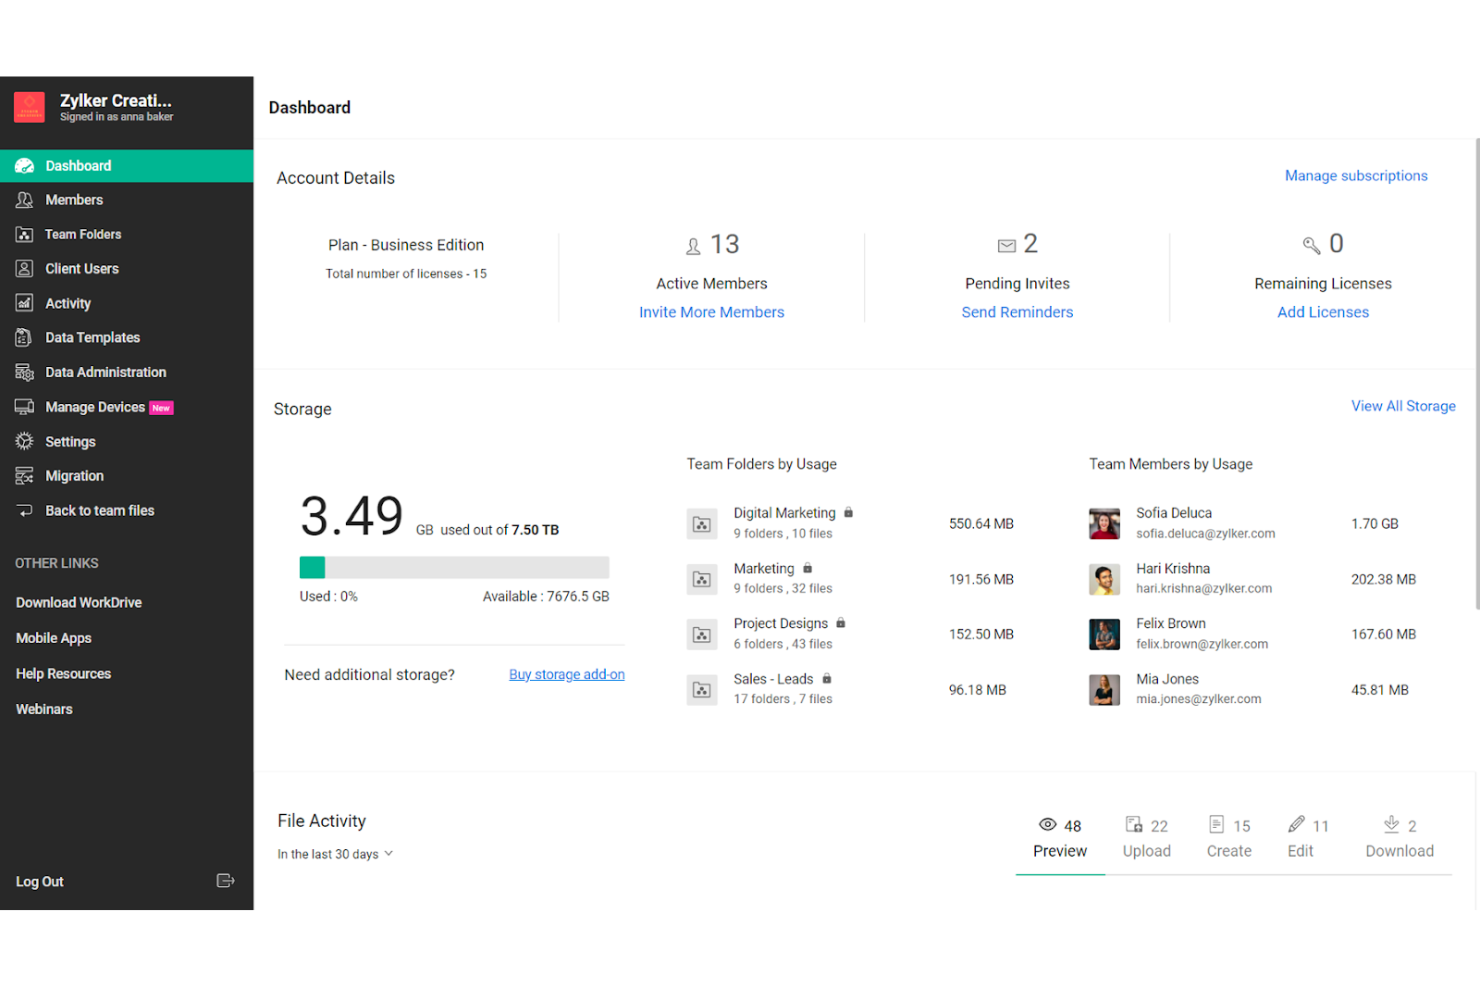Click the storage usage progress bar

454,567
